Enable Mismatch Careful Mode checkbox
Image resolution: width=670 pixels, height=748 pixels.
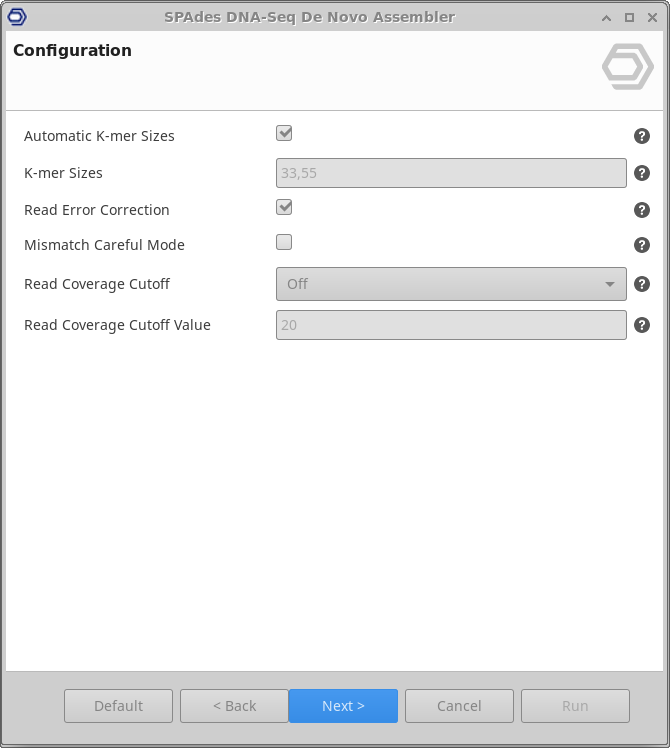[284, 242]
